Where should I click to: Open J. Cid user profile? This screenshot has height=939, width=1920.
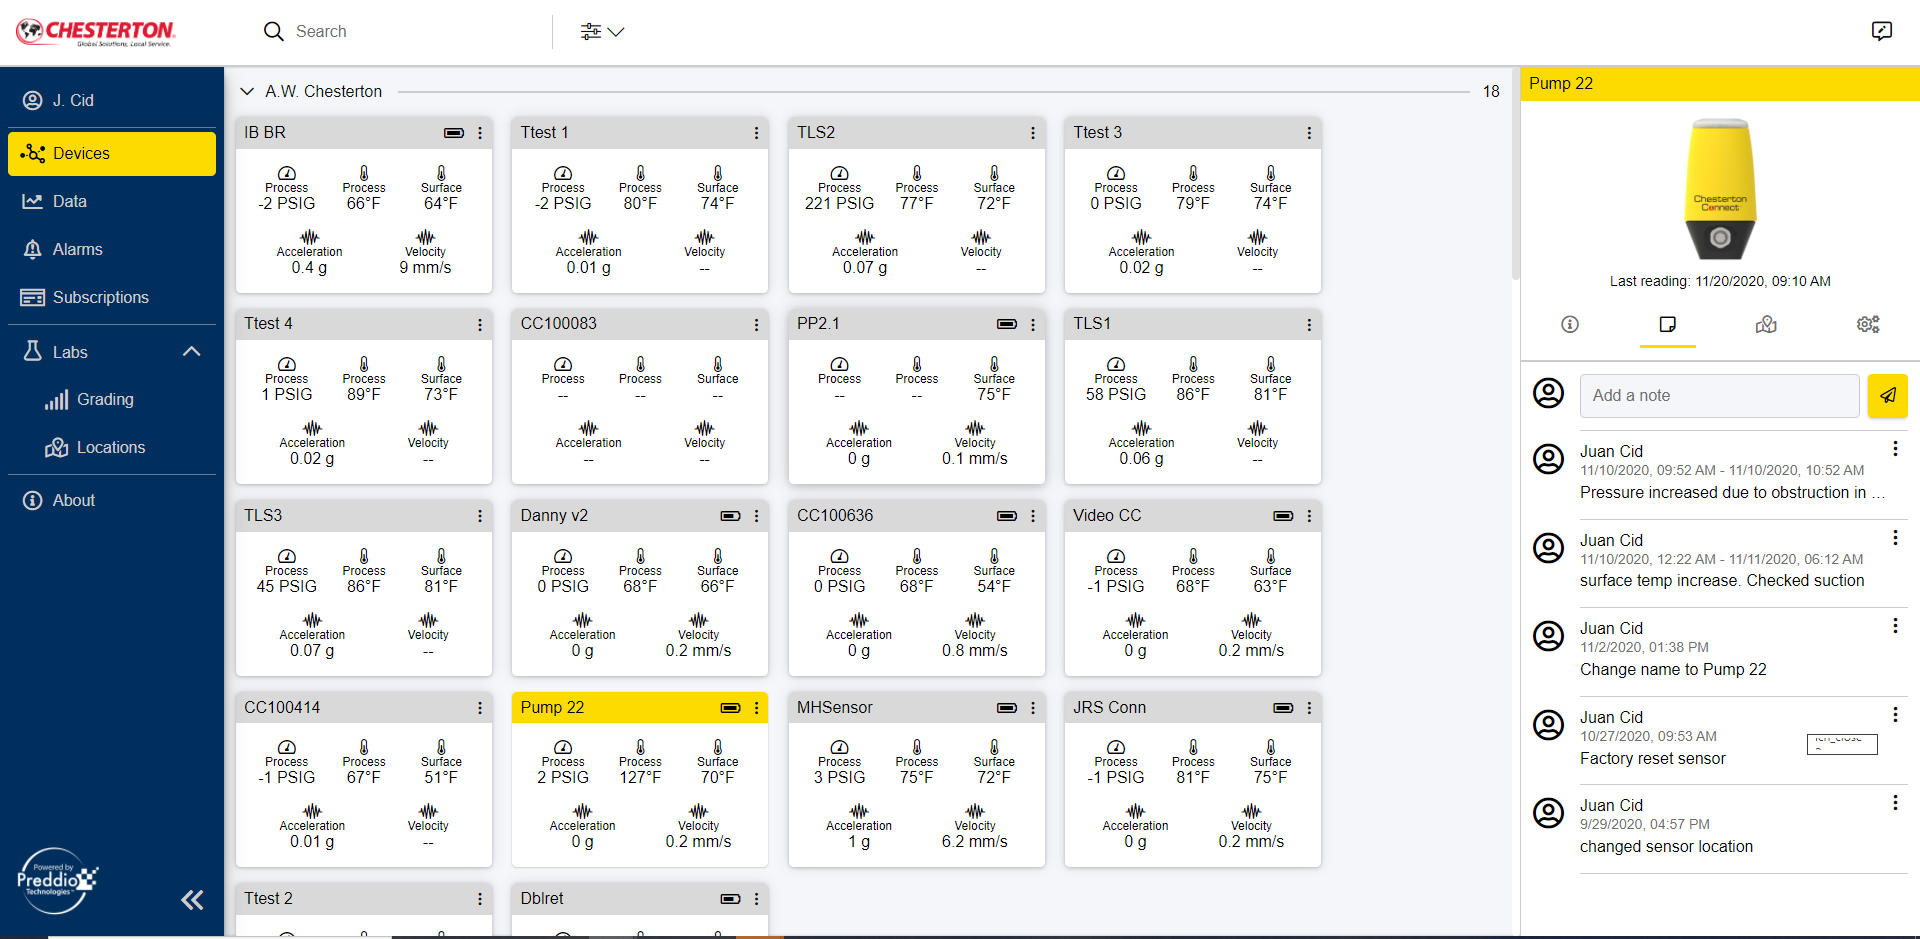[72, 100]
